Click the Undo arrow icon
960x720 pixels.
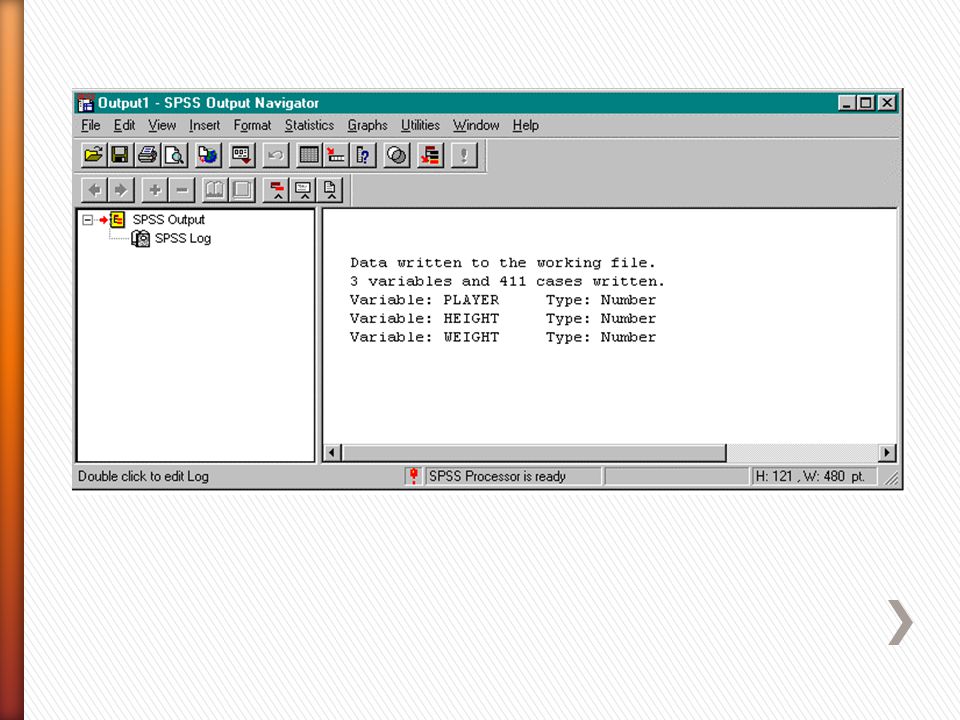coord(276,155)
